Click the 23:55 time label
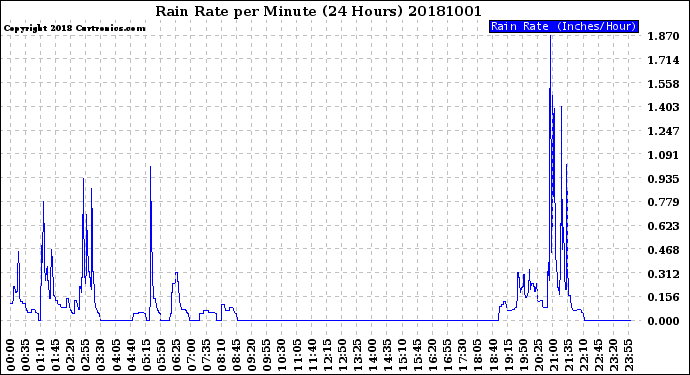The height and width of the screenshot is (375, 690). click(x=629, y=355)
